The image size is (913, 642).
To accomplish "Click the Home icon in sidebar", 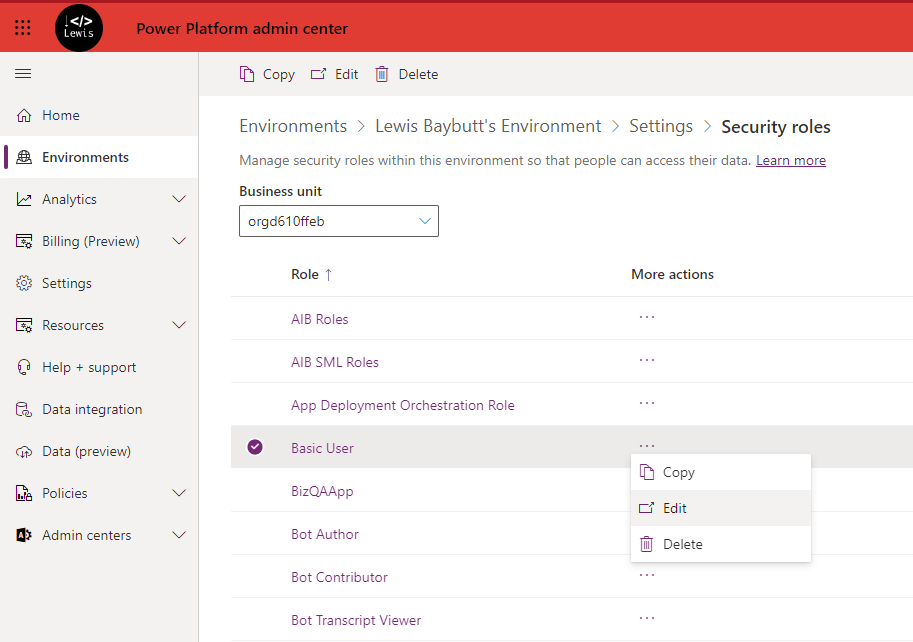I will (x=24, y=115).
